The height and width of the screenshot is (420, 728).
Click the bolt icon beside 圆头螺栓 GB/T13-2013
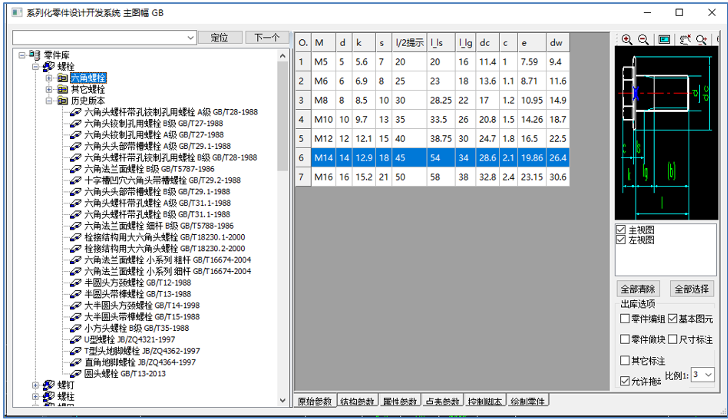76,373
